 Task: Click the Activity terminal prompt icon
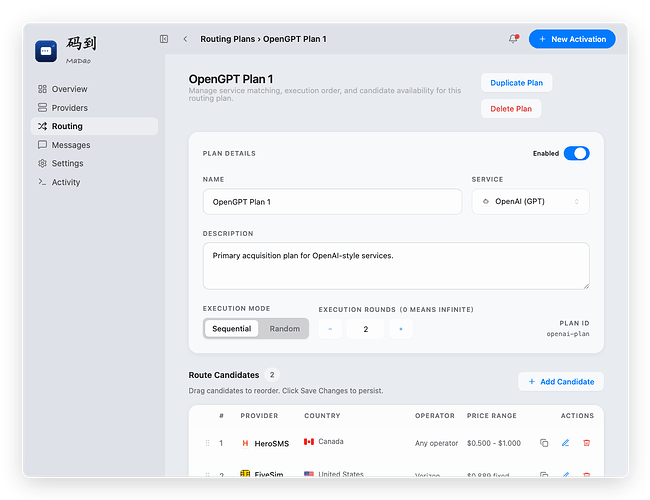(x=42, y=182)
